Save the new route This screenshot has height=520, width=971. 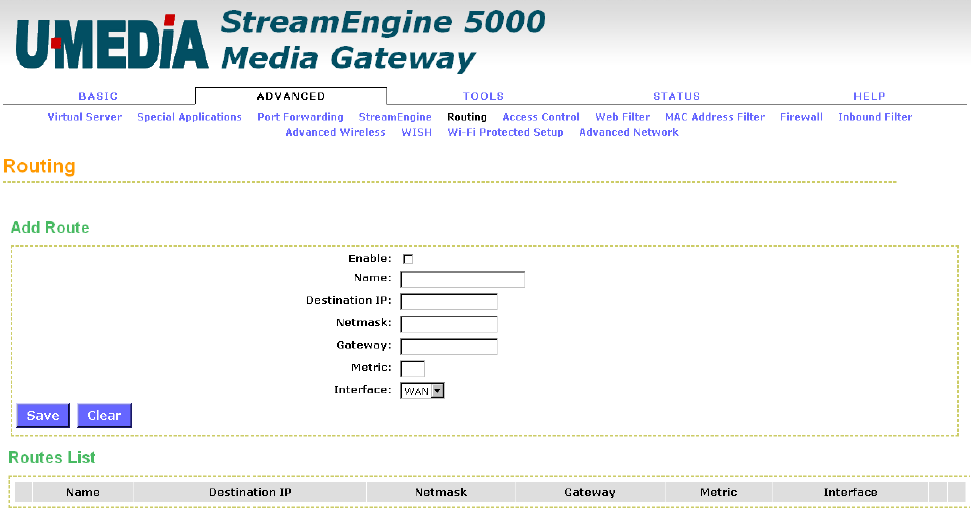43,415
